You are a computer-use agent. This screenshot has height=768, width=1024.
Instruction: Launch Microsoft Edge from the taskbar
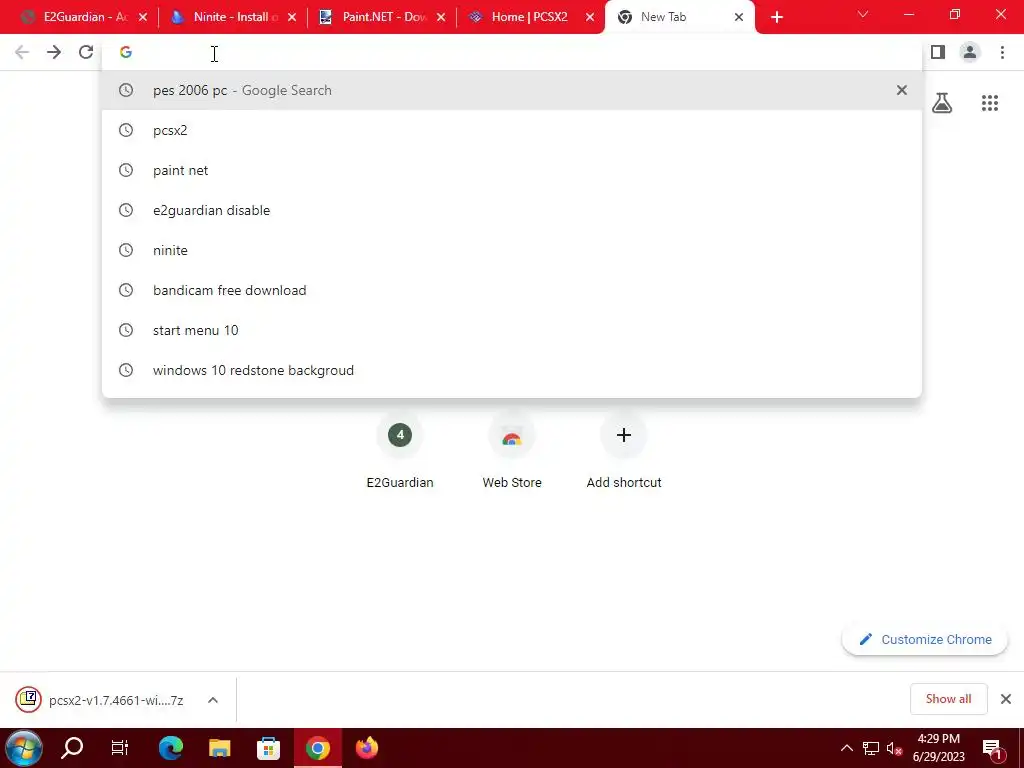(x=171, y=748)
